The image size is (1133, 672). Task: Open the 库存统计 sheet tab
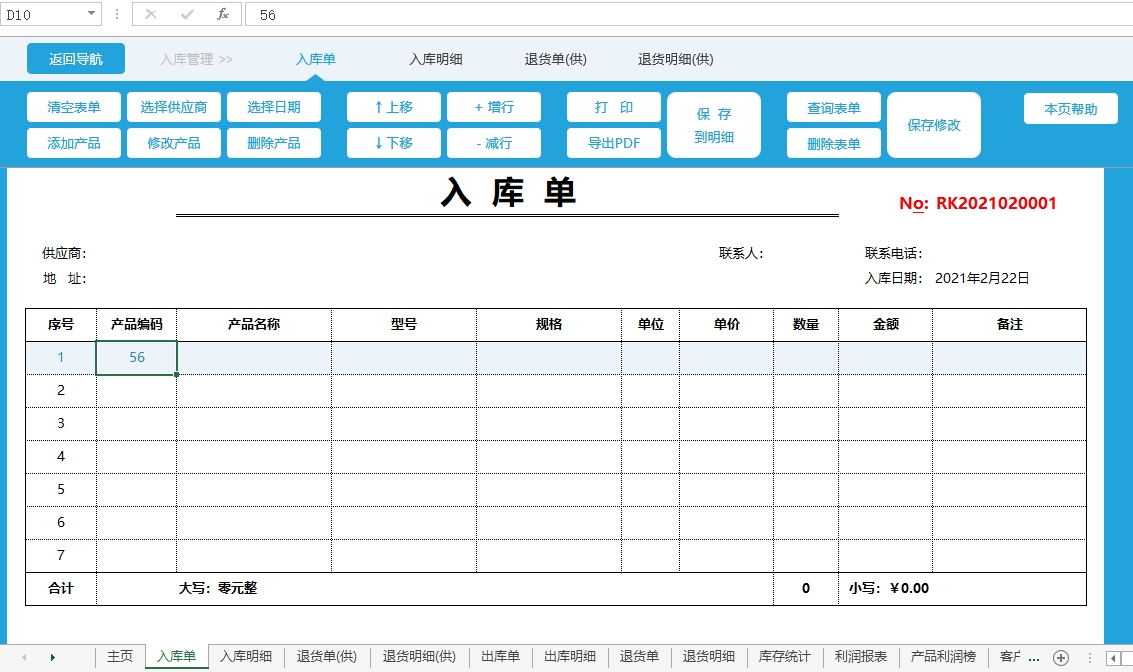click(x=785, y=657)
